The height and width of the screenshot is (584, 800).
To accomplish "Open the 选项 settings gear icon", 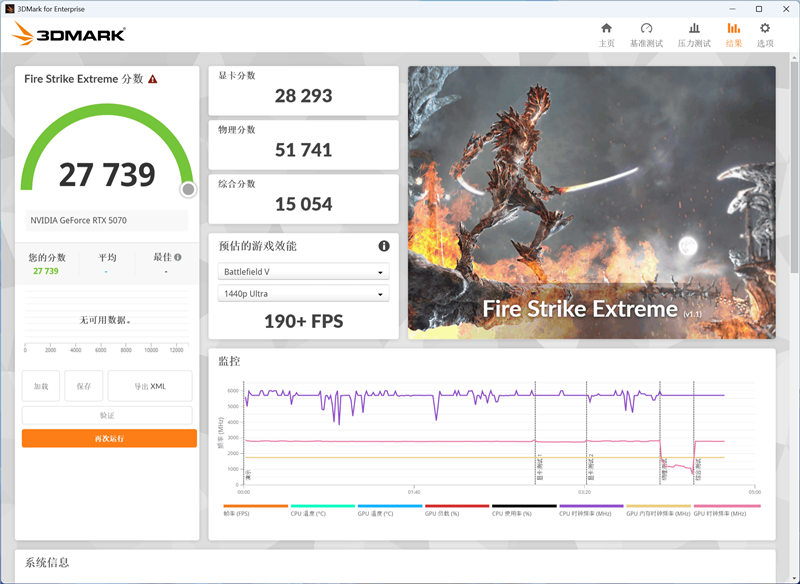I will (x=765, y=30).
